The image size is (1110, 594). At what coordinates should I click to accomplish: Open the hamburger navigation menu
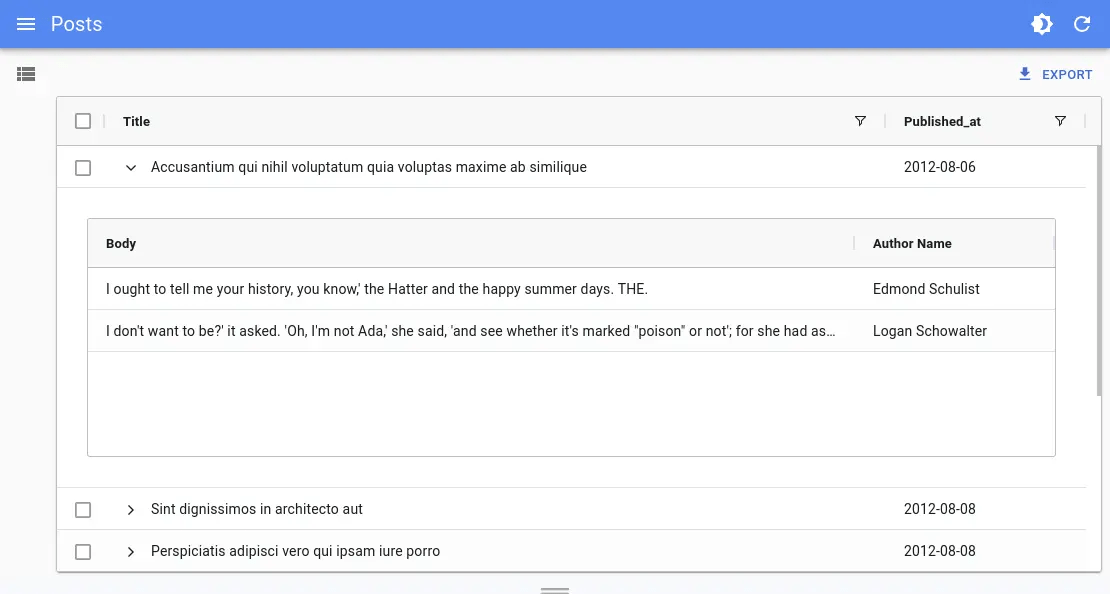[26, 24]
